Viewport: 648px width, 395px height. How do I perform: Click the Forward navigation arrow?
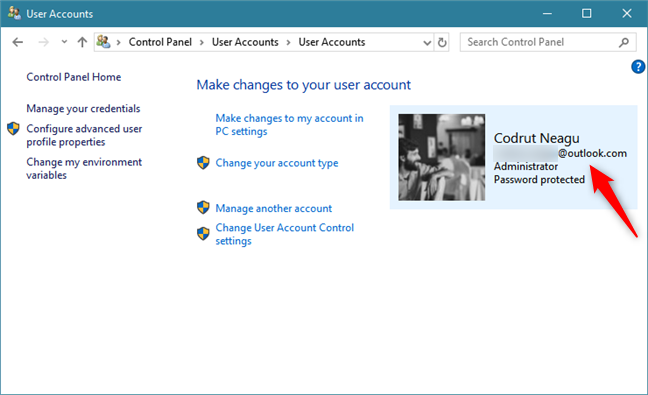(x=43, y=42)
